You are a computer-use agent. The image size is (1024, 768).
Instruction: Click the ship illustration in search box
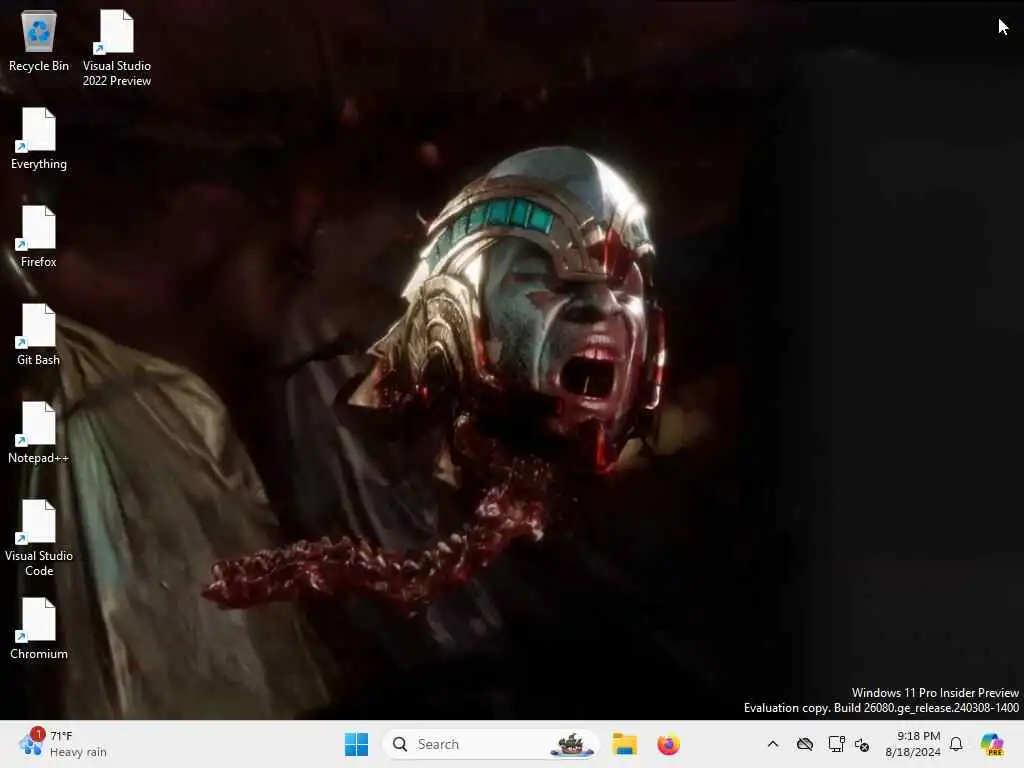571,744
